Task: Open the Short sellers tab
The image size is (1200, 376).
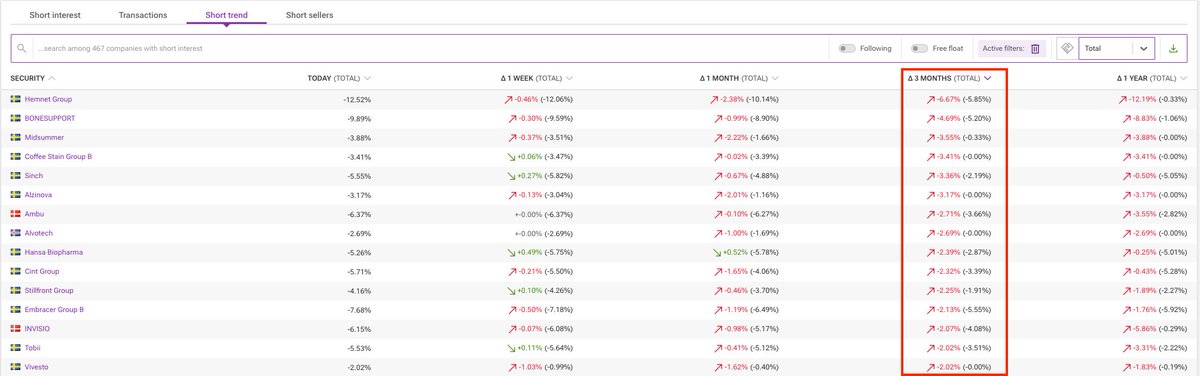Action: (310, 16)
